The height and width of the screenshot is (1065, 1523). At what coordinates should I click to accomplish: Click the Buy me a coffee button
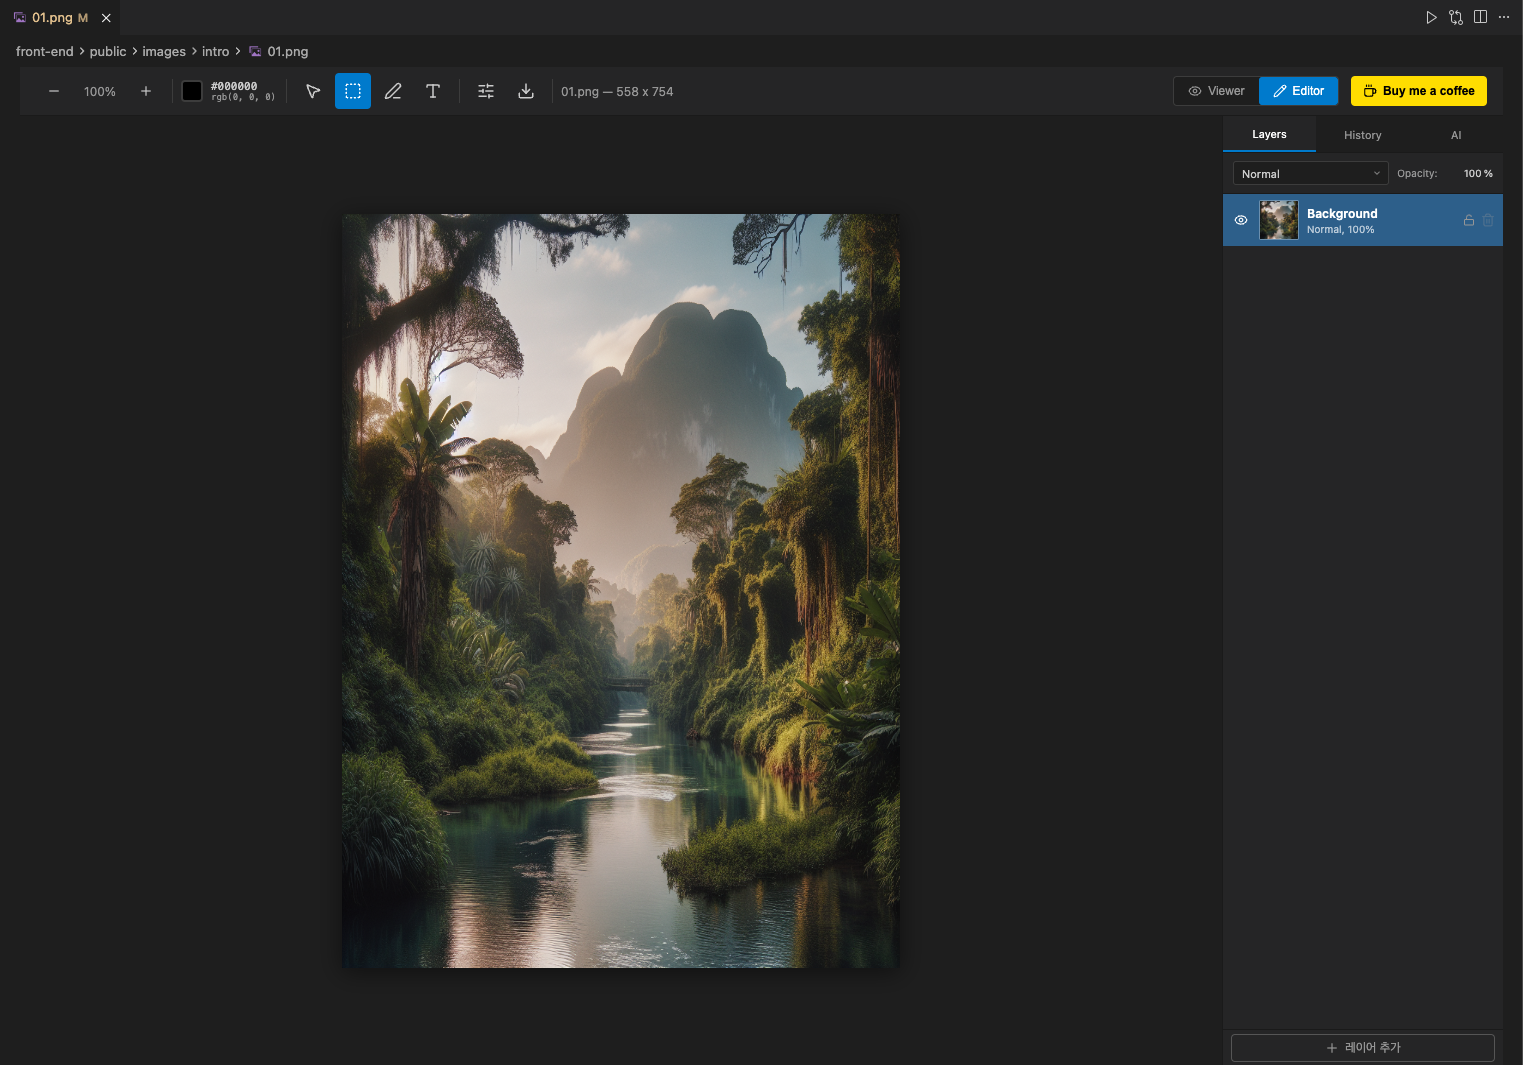pyautogui.click(x=1418, y=91)
